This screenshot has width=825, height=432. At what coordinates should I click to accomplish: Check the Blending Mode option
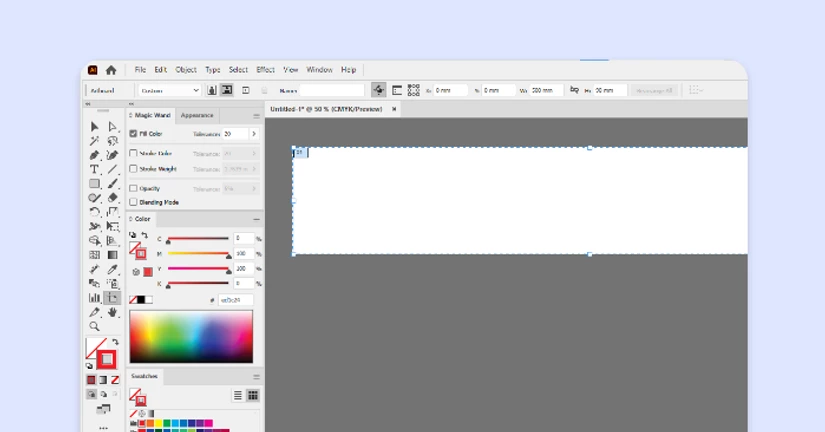[133, 202]
